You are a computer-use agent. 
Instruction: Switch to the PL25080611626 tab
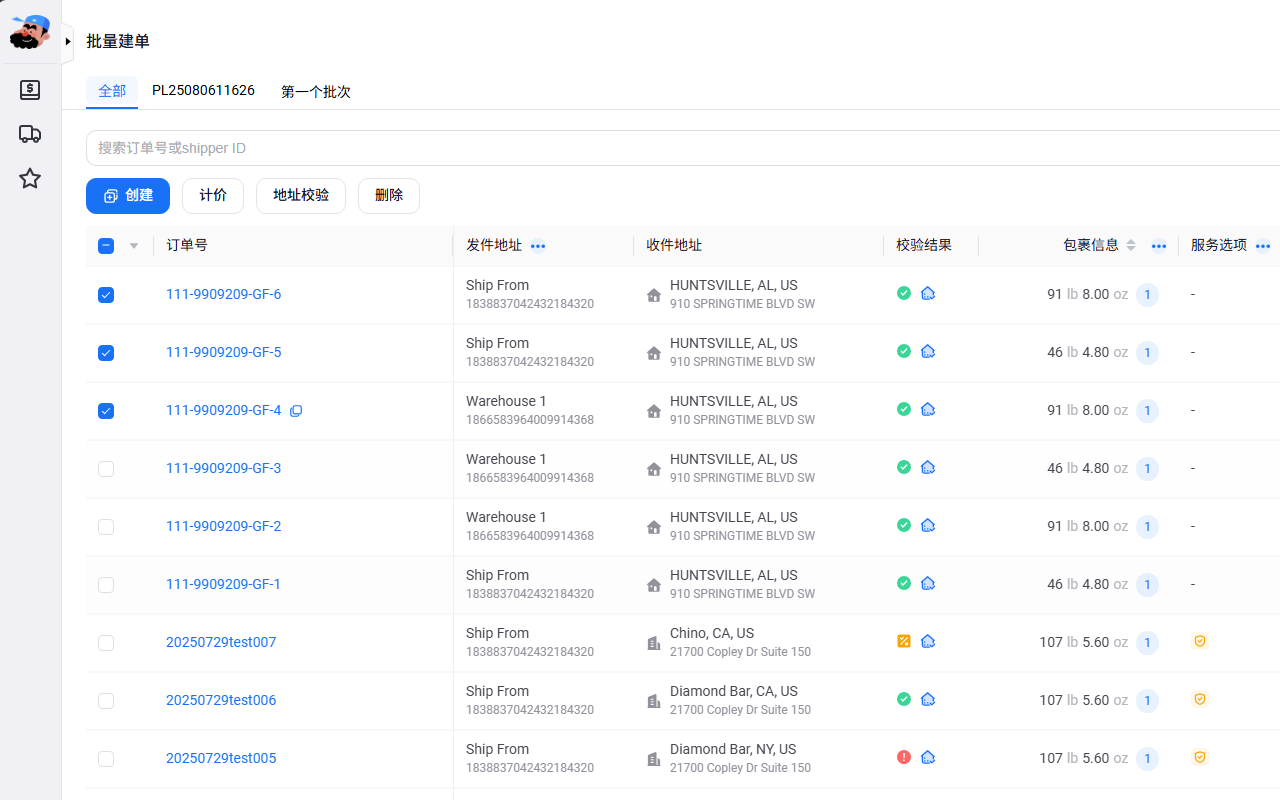[203, 91]
